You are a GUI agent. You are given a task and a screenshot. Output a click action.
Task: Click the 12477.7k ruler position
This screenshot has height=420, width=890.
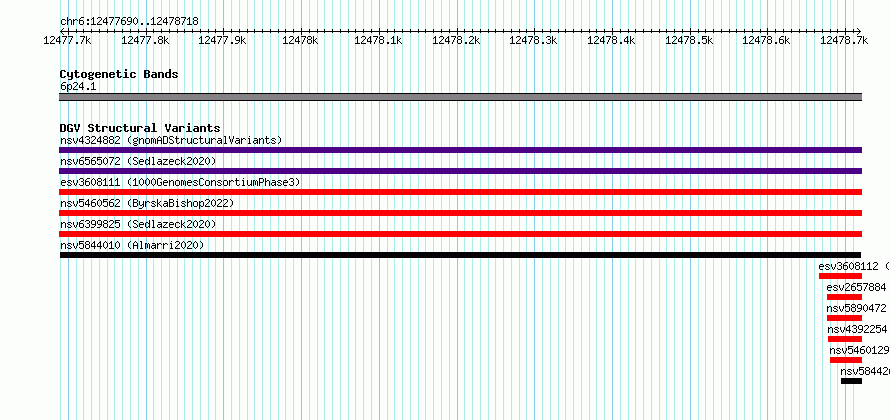(68, 41)
